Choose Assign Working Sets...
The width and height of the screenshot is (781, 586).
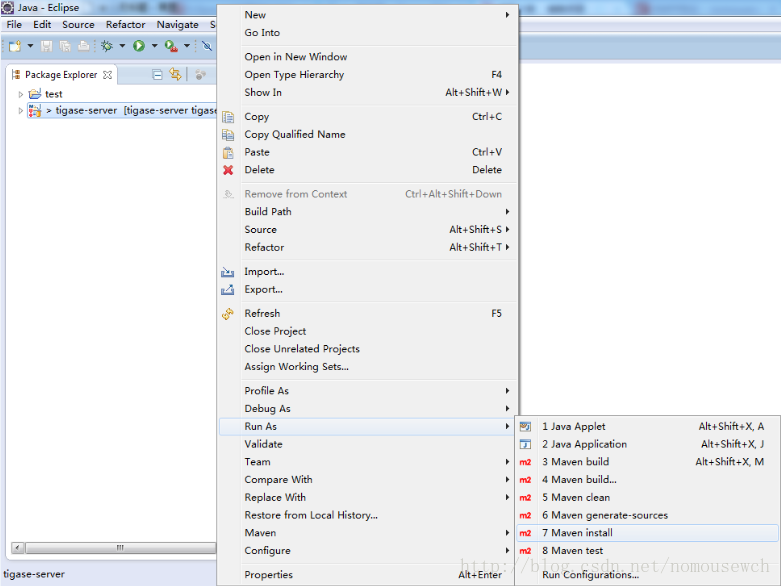[368, 367]
